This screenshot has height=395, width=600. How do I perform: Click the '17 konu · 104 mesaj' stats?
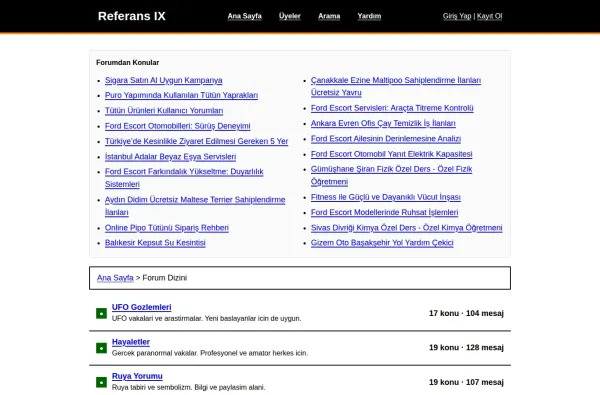click(x=466, y=313)
